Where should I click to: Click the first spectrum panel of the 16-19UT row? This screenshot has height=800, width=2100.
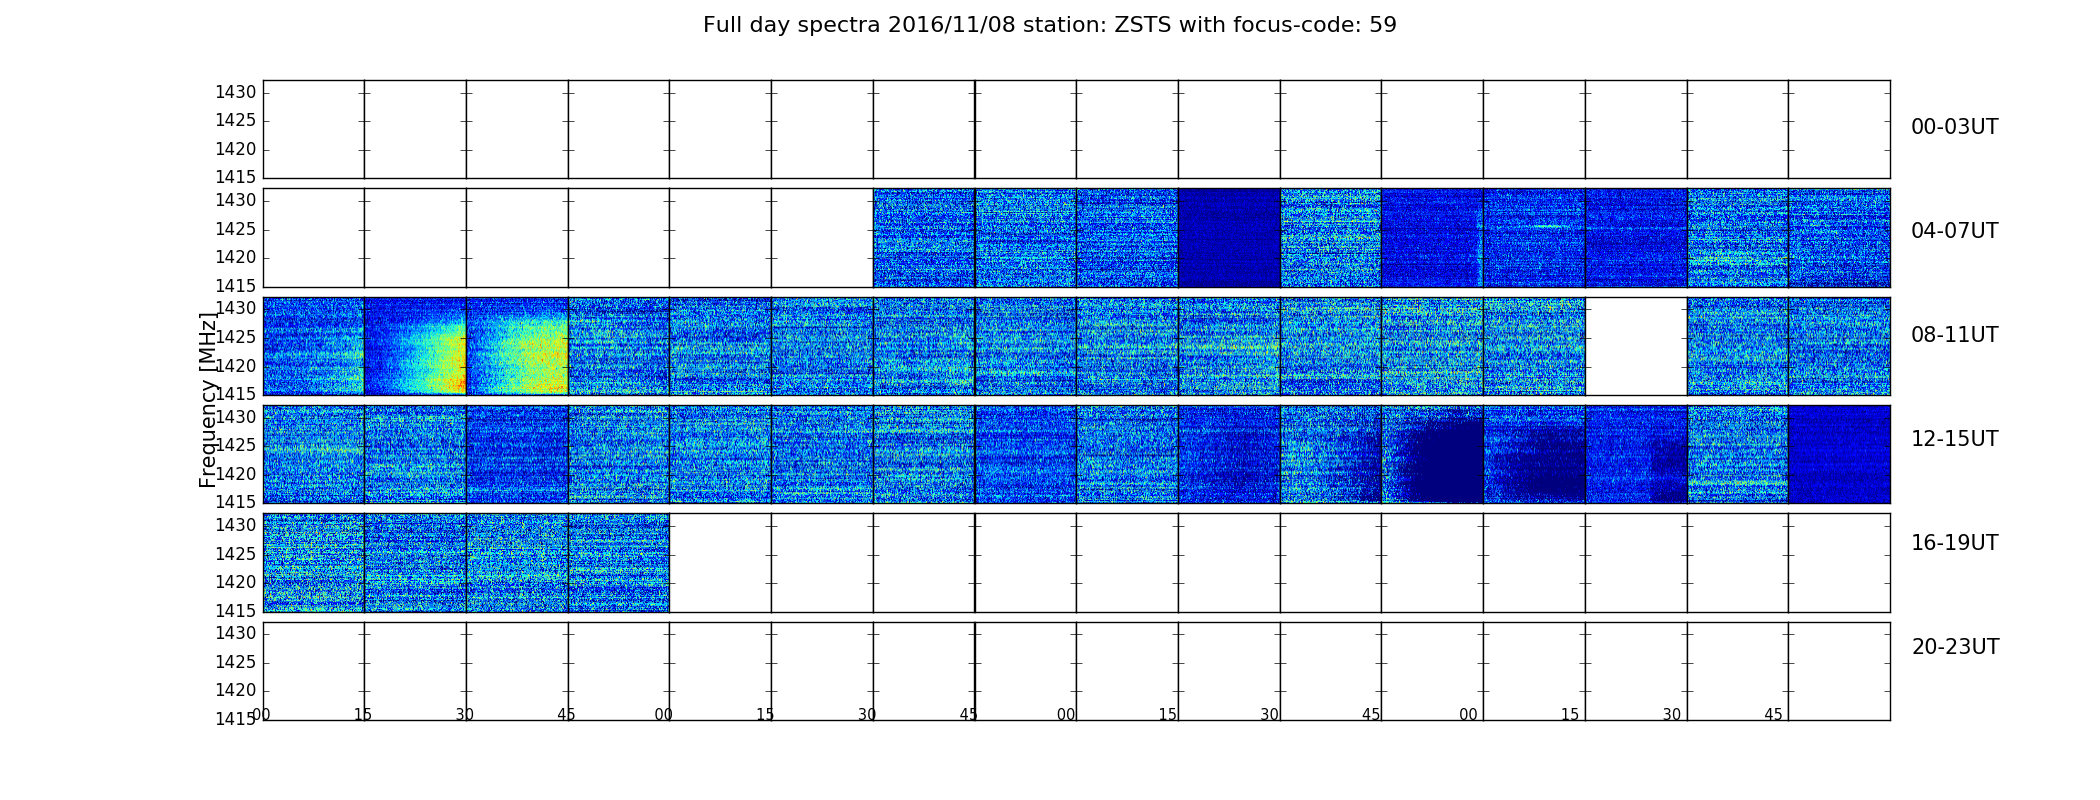tap(314, 563)
